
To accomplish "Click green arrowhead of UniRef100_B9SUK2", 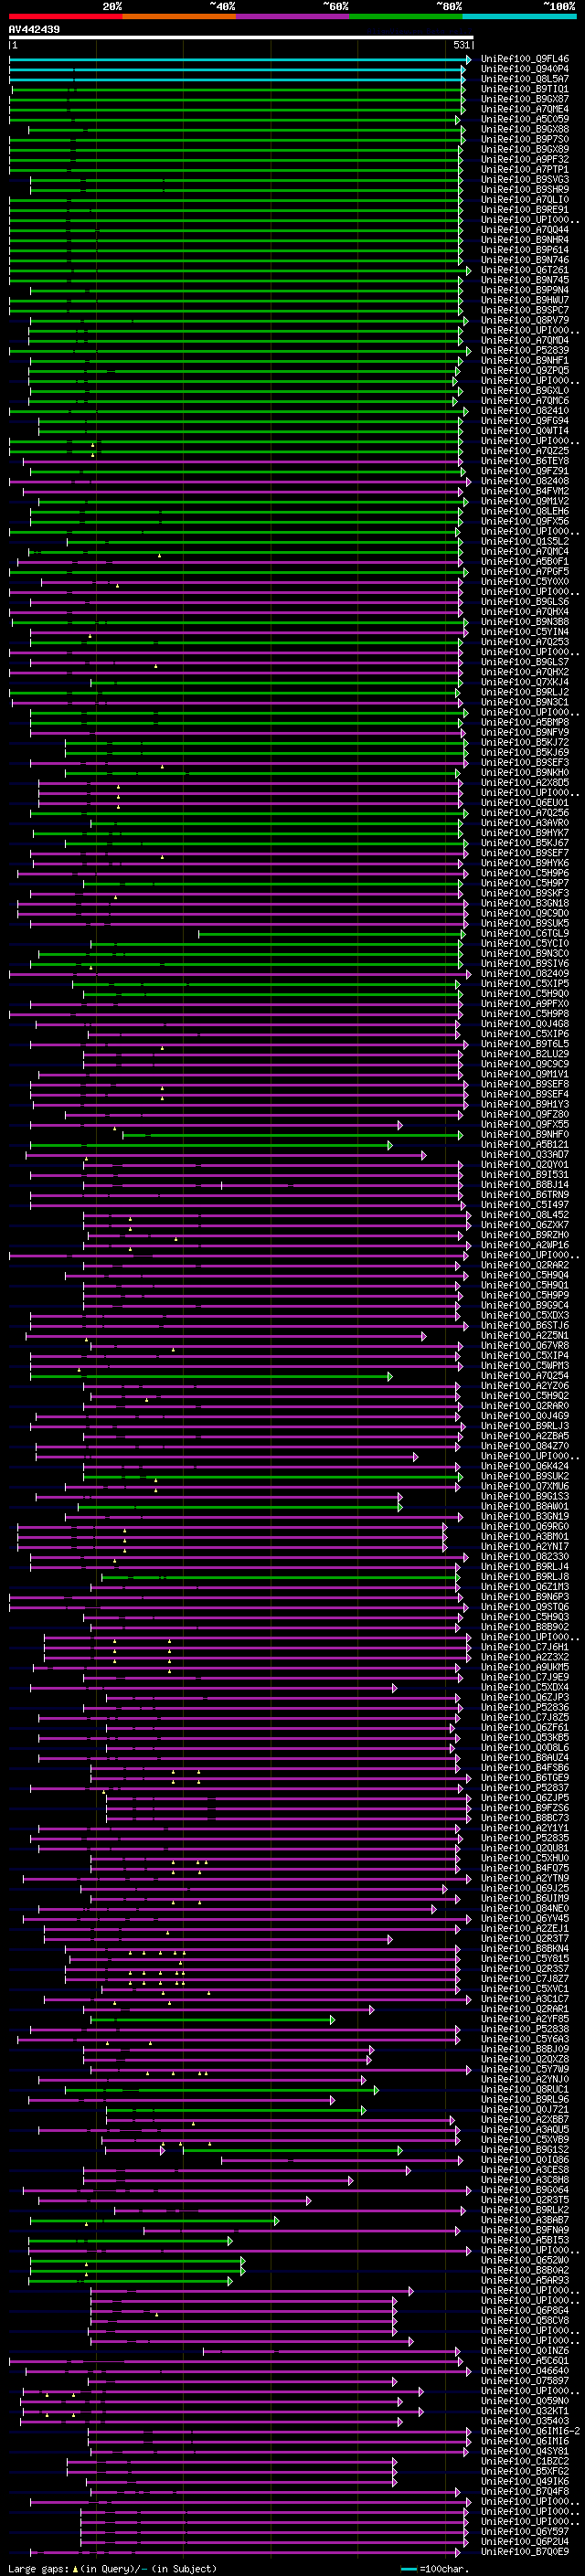I will [x=461, y=1477].
